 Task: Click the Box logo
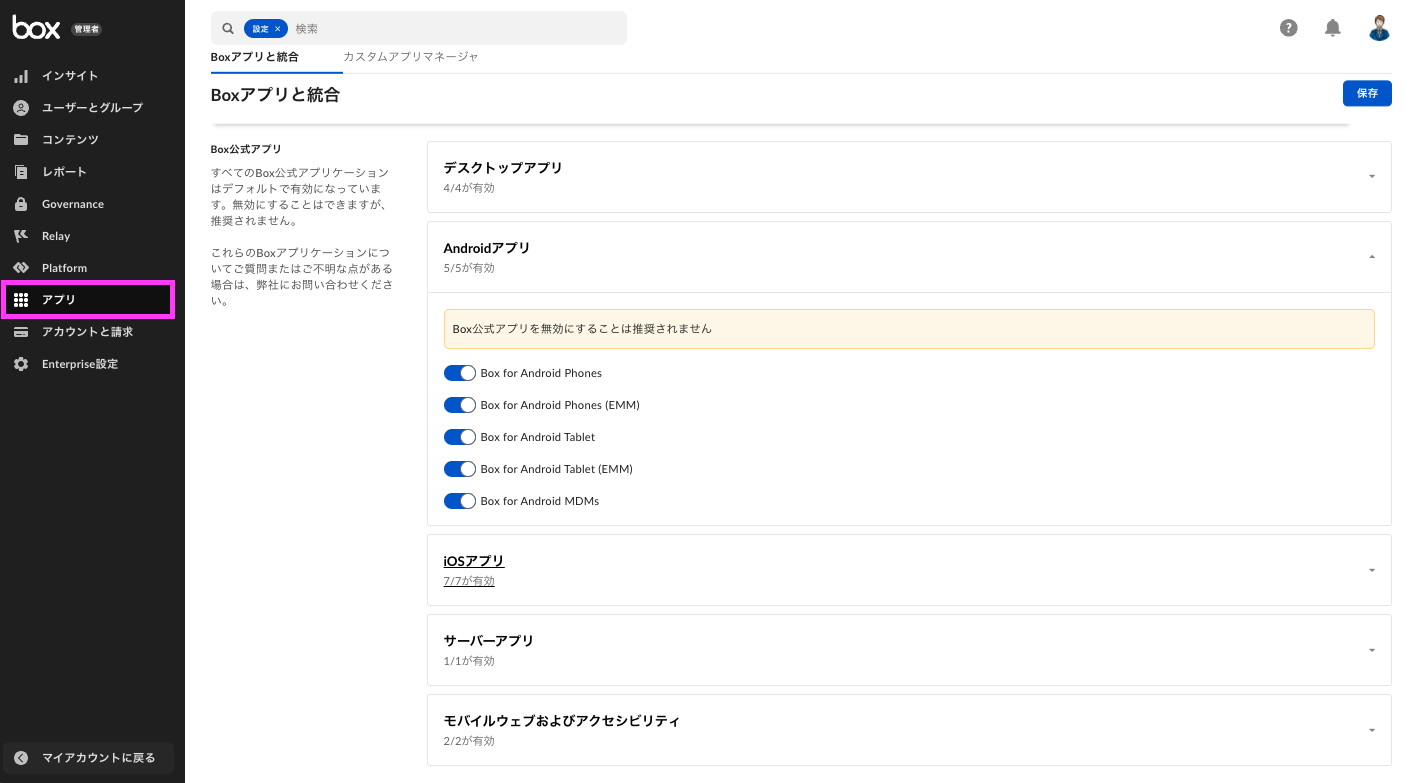tap(36, 28)
